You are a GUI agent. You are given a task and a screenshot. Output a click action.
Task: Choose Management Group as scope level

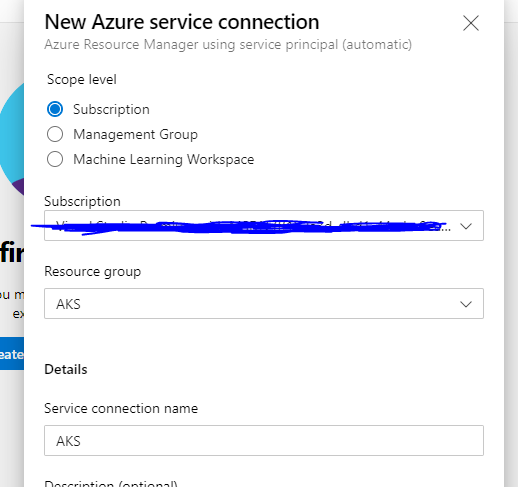55,134
